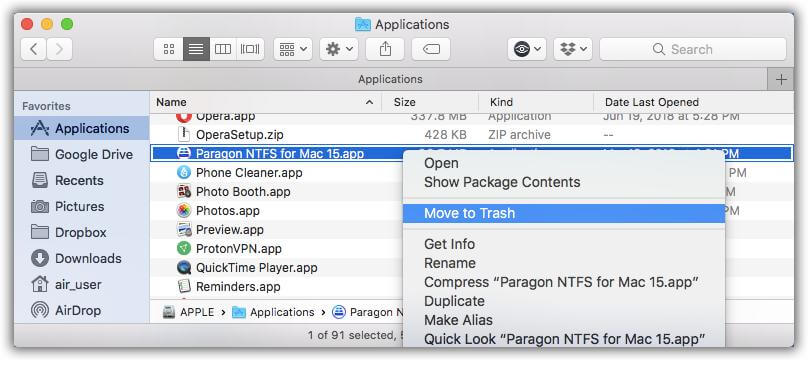Click the Preview app icon
This screenshot has width=811, height=366.
(184, 230)
